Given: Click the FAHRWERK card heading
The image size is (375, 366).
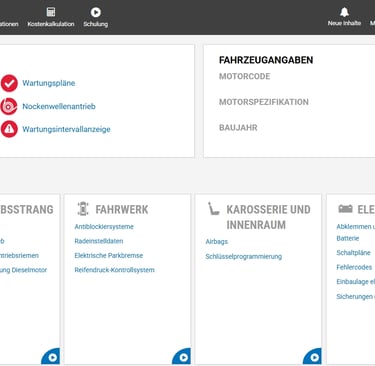Looking at the screenshot, I should click(122, 210).
